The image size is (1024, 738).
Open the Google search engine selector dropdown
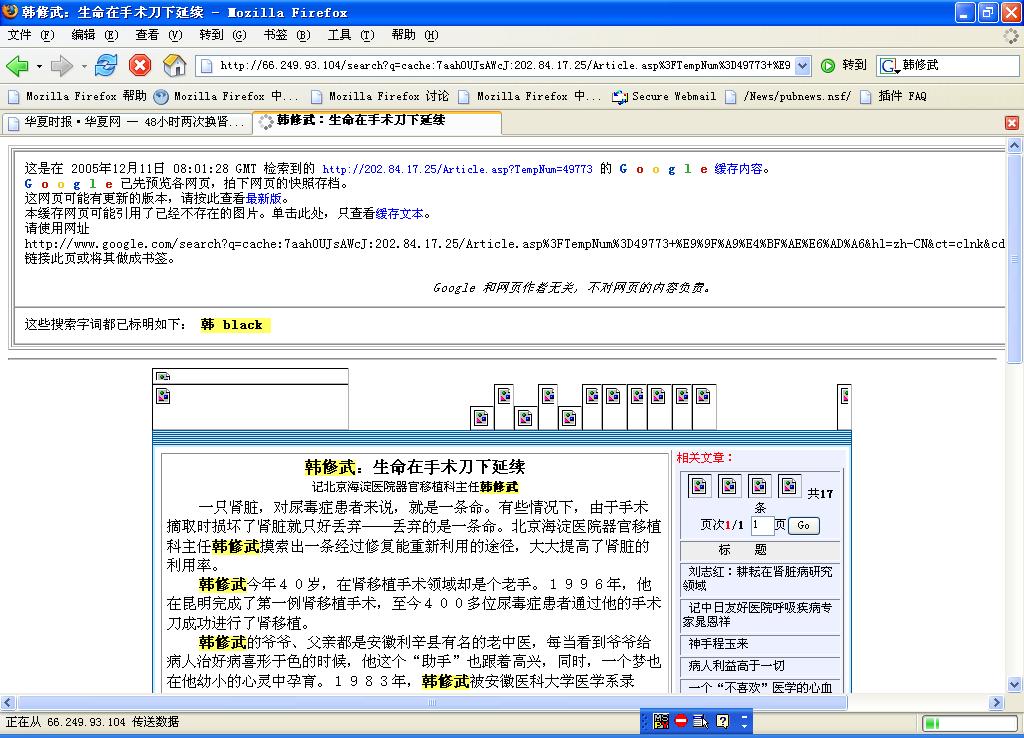point(889,66)
